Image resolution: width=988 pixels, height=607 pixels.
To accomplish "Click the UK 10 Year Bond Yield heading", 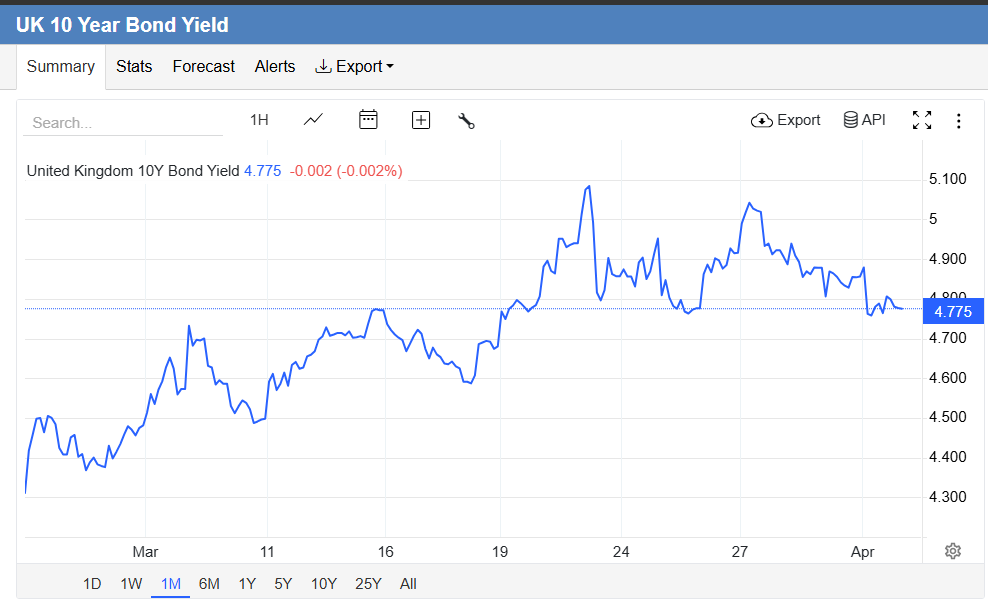I will pyautogui.click(x=122, y=25).
